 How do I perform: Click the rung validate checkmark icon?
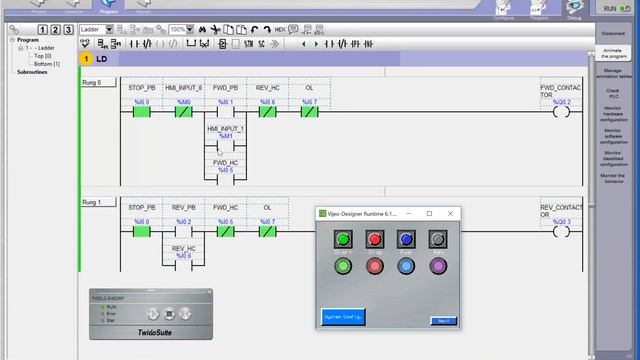coord(85,43)
